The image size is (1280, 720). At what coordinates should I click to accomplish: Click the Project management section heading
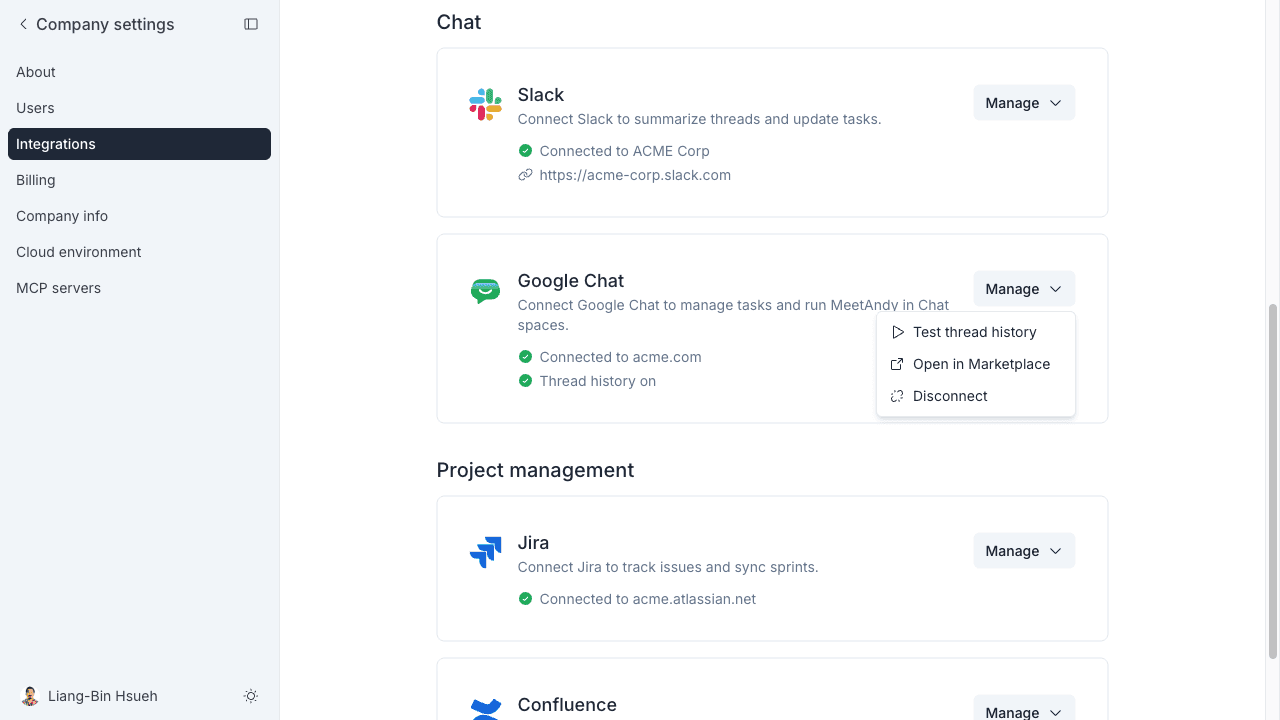click(x=535, y=470)
